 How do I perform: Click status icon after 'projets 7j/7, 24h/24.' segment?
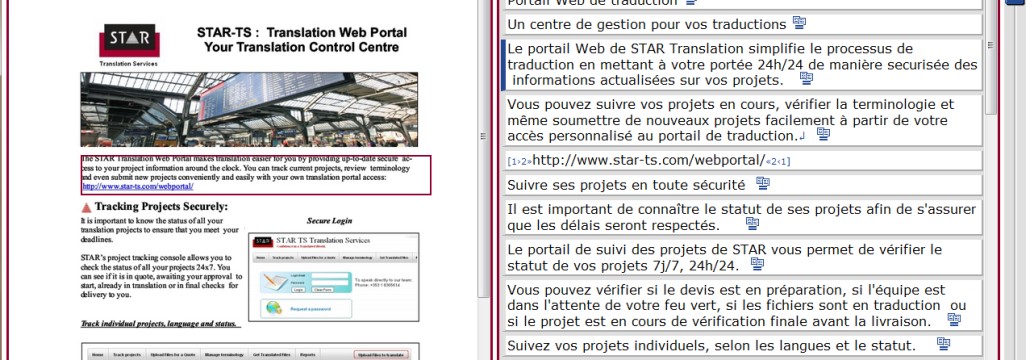point(757,264)
